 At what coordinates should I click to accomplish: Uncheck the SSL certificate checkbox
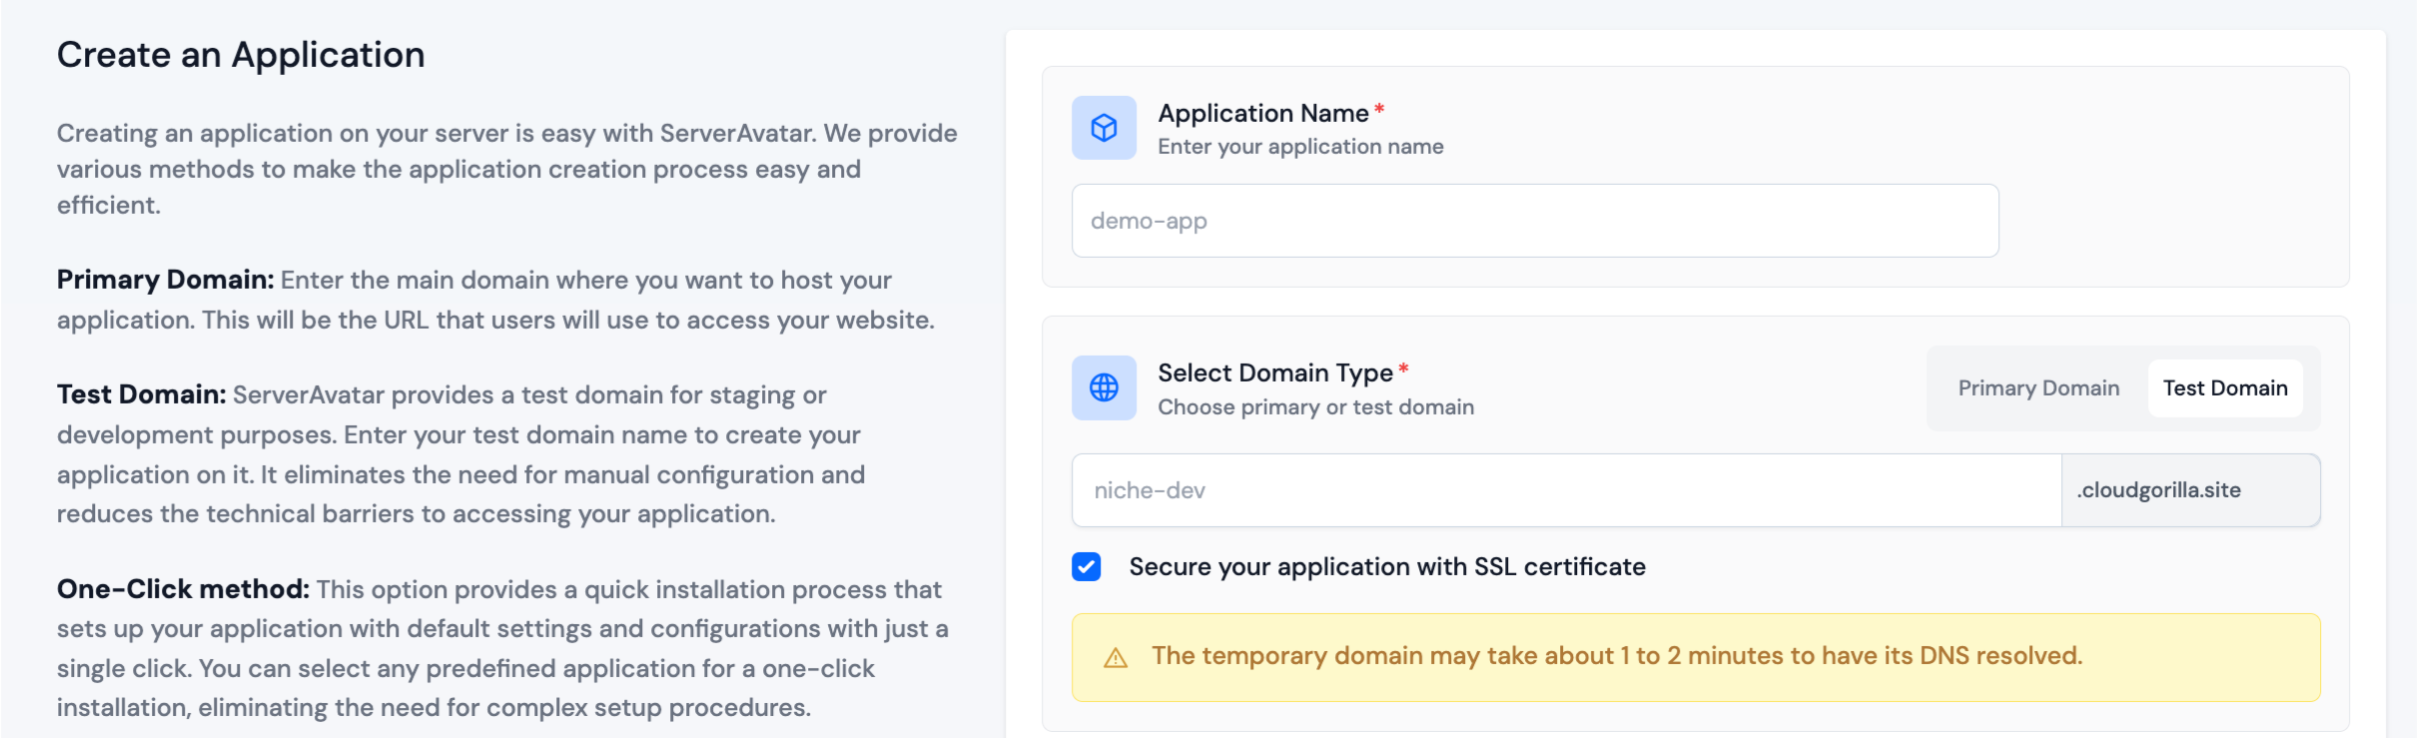click(1086, 567)
